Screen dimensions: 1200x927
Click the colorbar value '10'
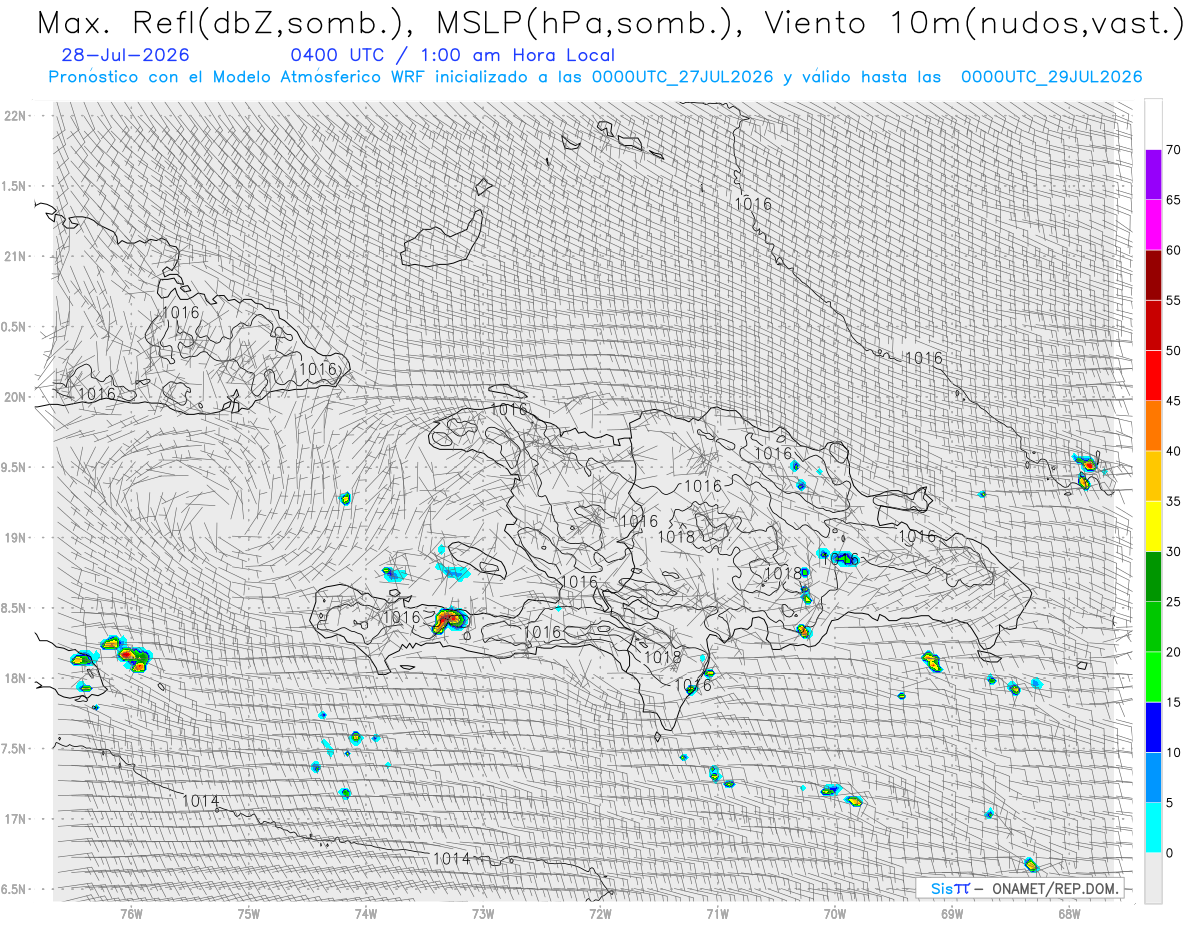(x=1173, y=752)
